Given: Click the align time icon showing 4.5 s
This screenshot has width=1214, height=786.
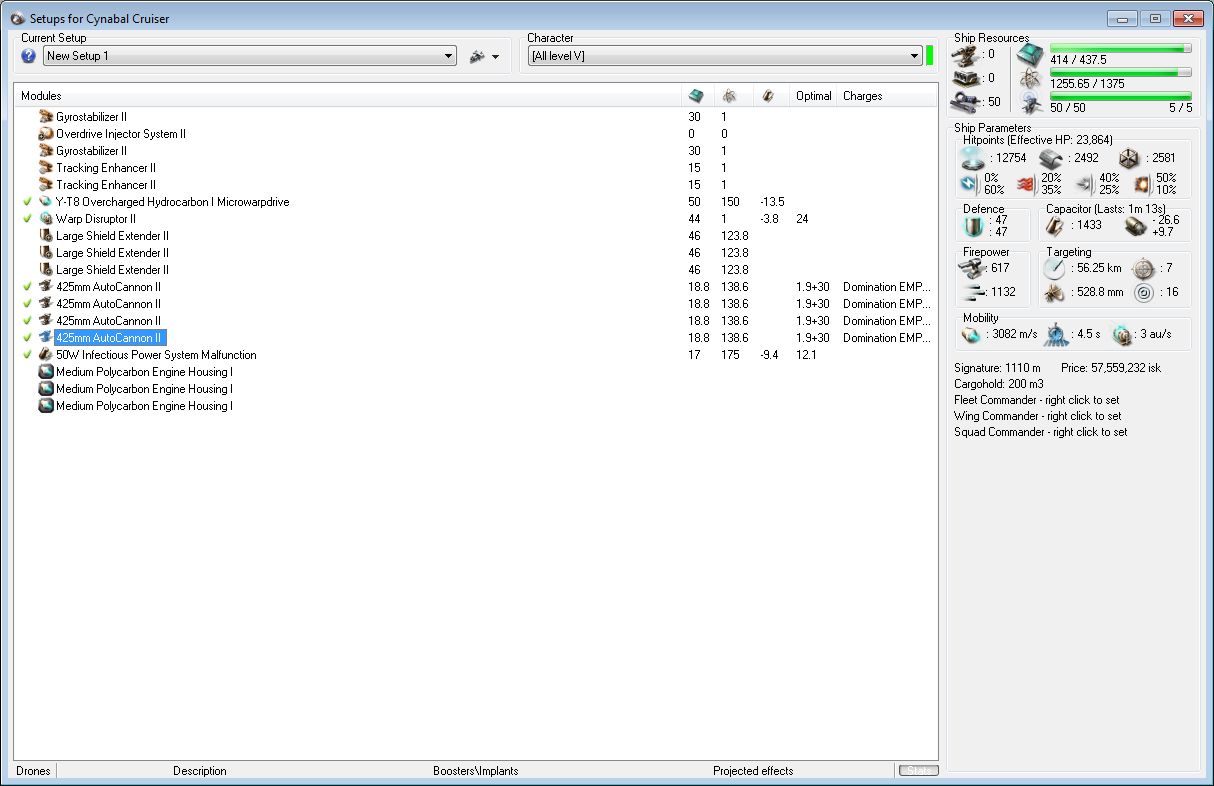Looking at the screenshot, I should point(1056,334).
